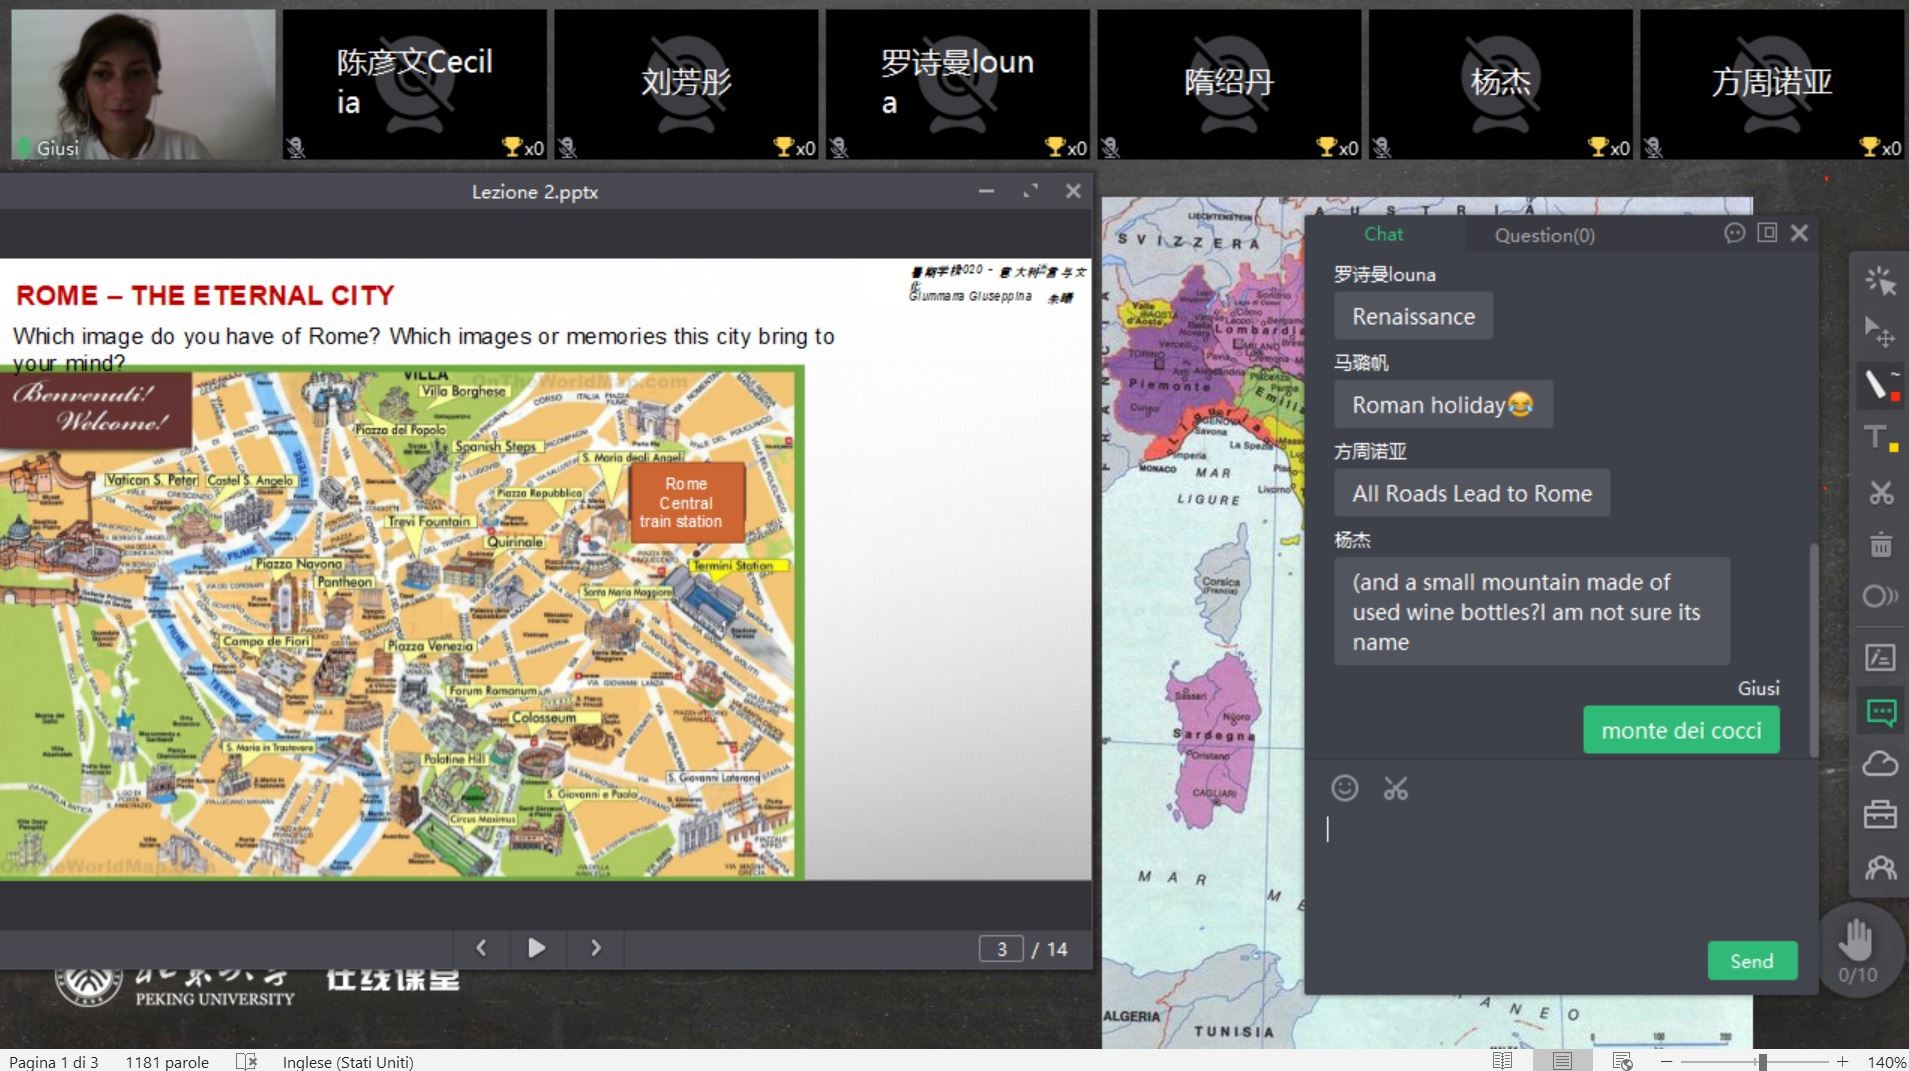The width and height of the screenshot is (1909, 1071).
Task: Activate the text tool
Action: [x=1880, y=438]
